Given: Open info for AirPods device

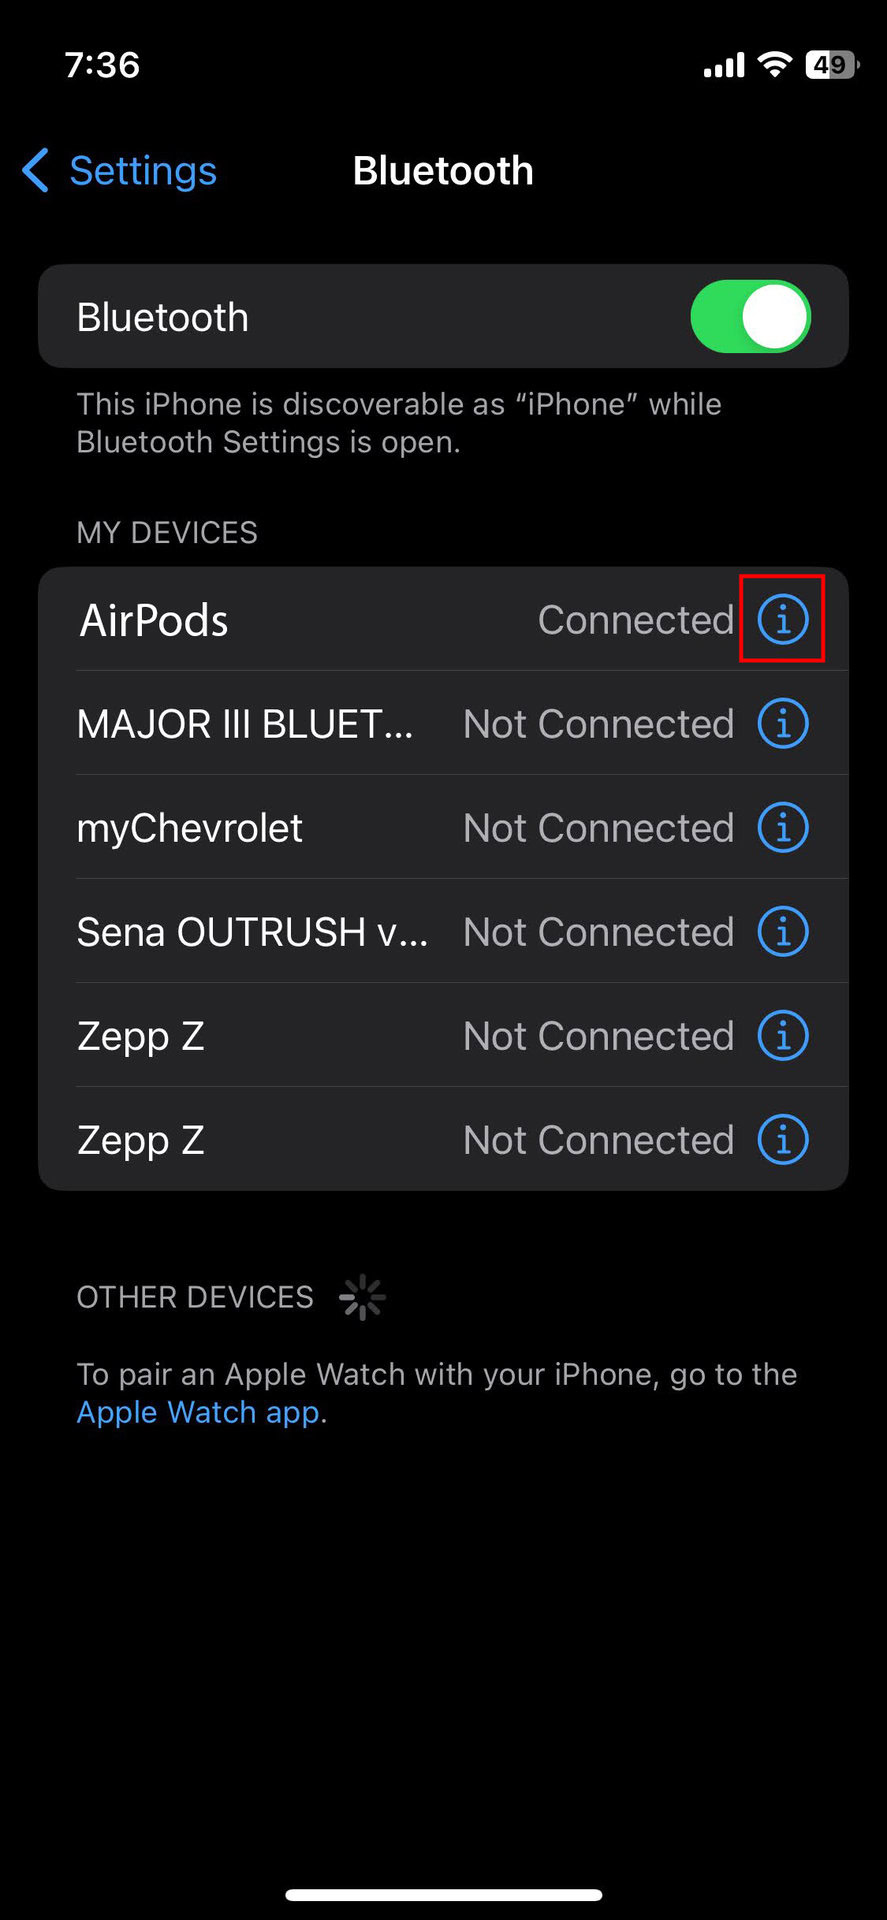Looking at the screenshot, I should coord(782,620).
